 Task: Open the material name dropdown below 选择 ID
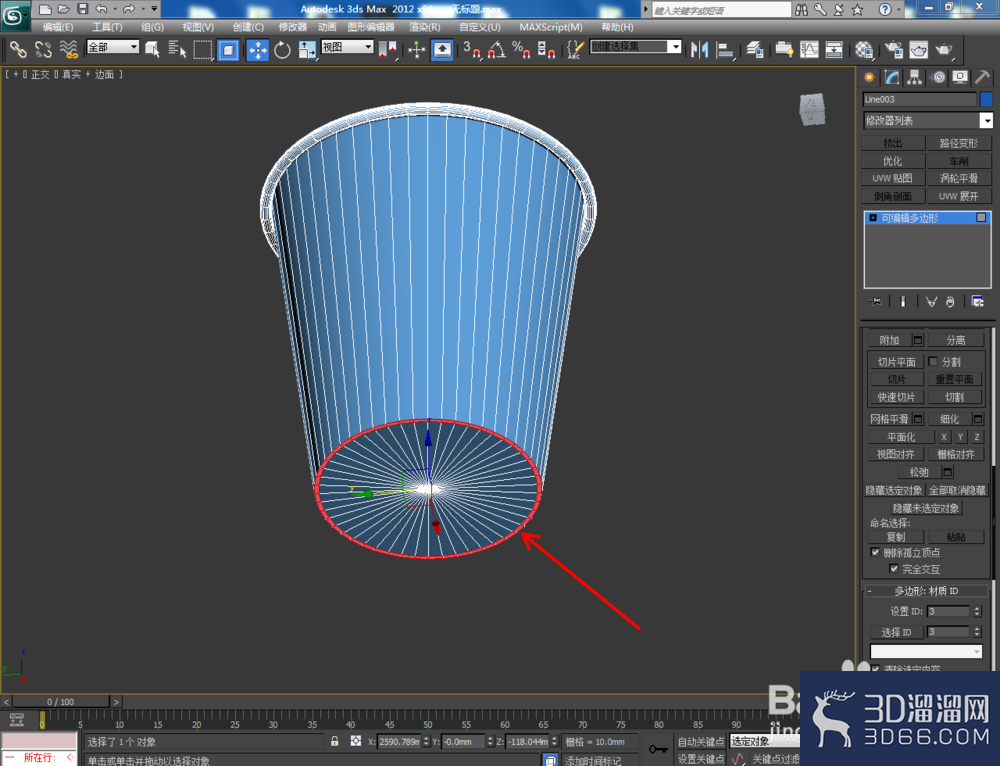pos(926,651)
